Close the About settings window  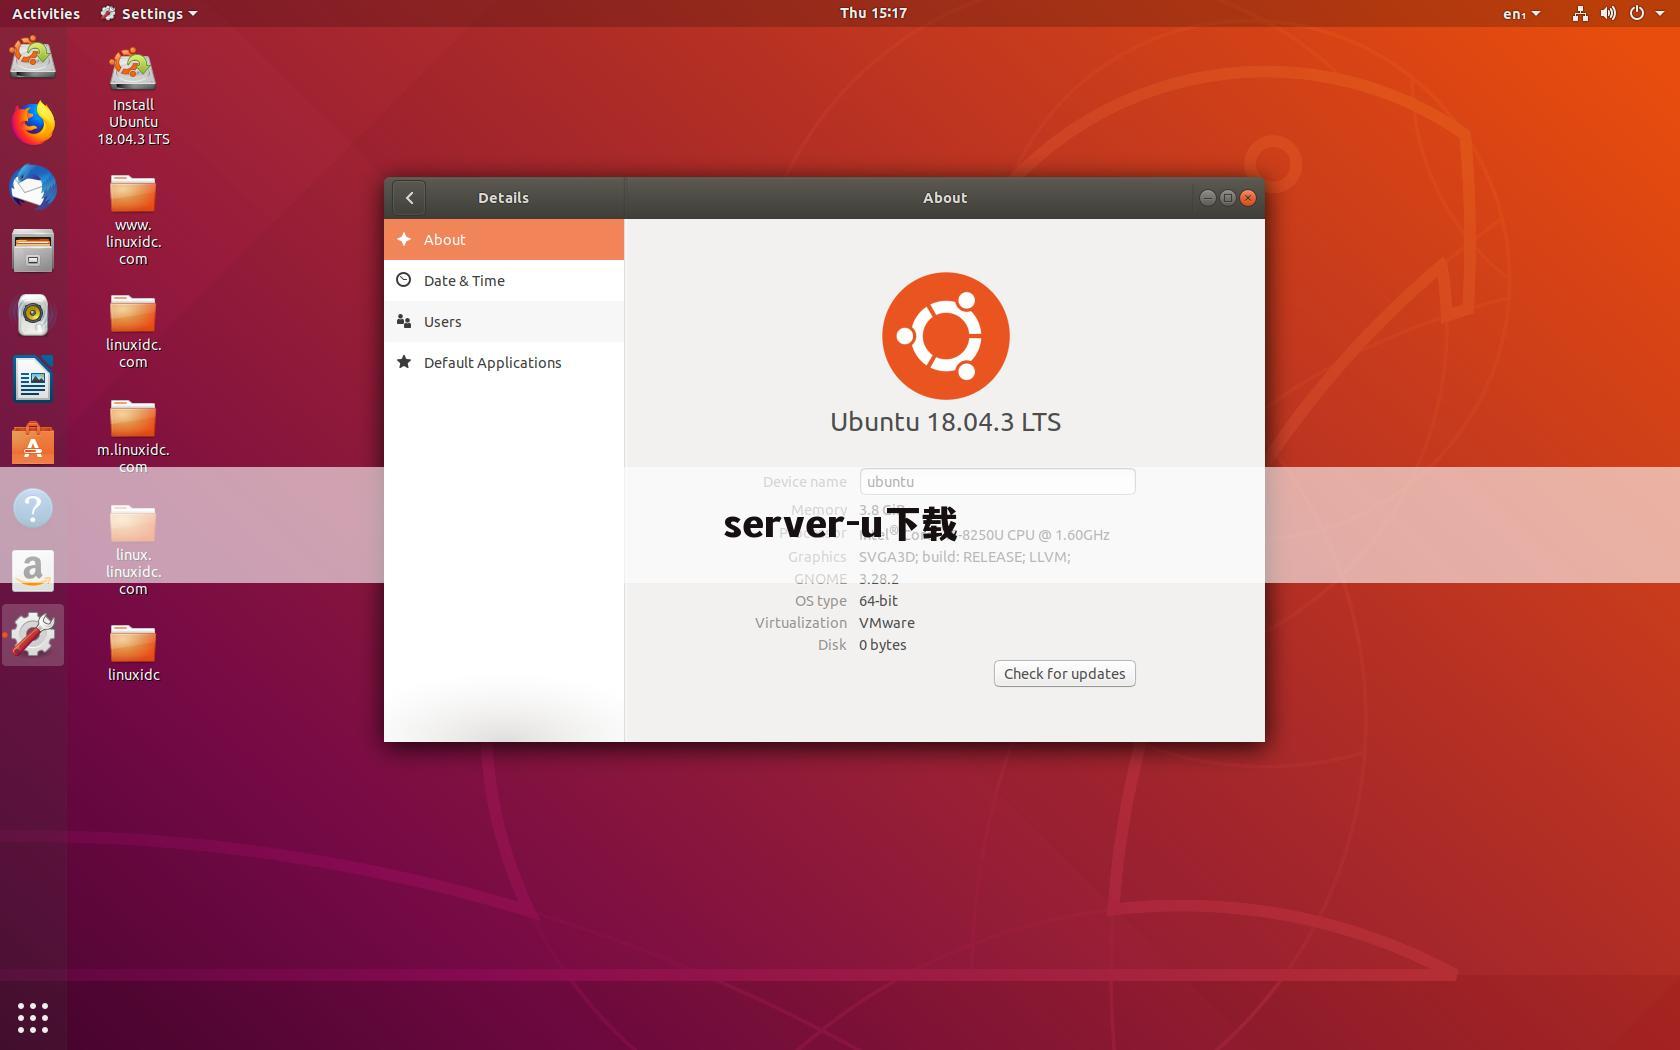(1248, 198)
